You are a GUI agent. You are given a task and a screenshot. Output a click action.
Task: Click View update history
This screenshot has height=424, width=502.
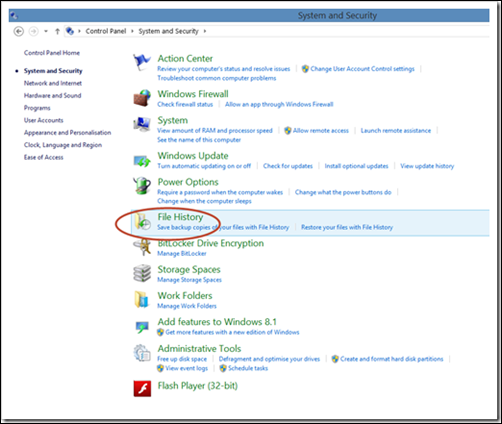[x=427, y=166]
